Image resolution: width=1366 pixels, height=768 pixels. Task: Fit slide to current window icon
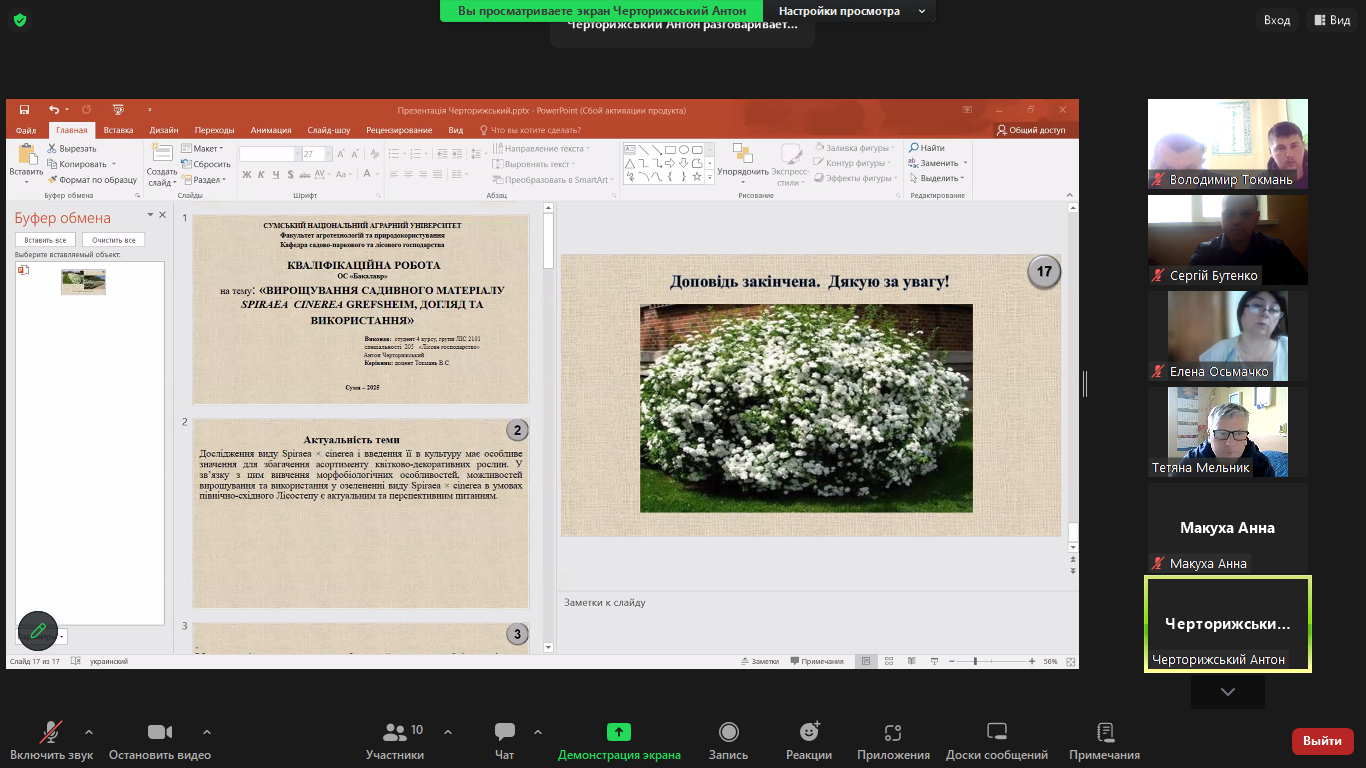[x=1070, y=661]
